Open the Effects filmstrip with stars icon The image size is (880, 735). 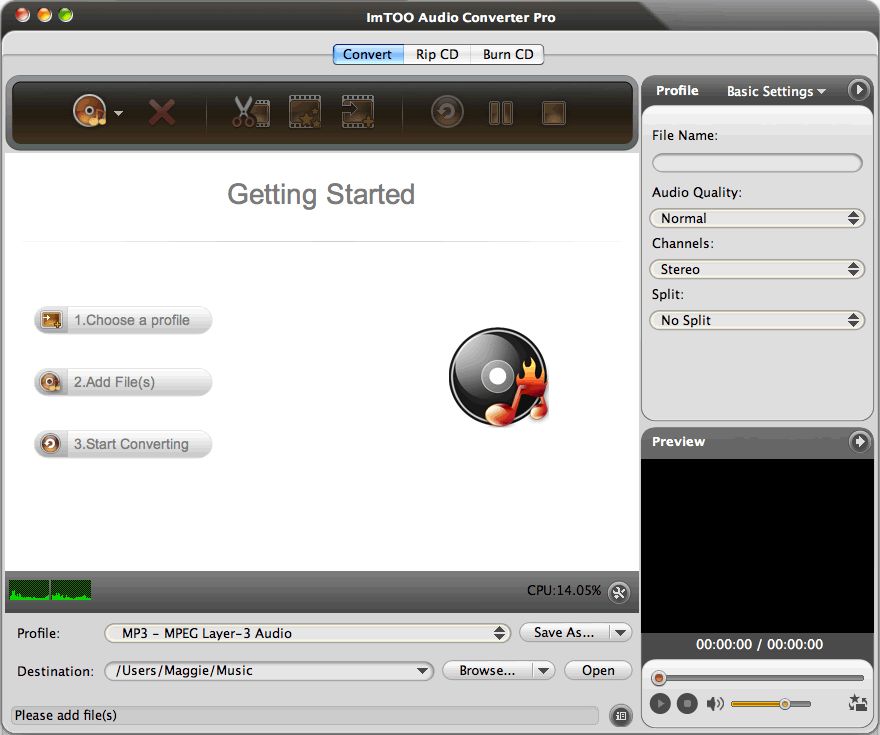click(305, 112)
